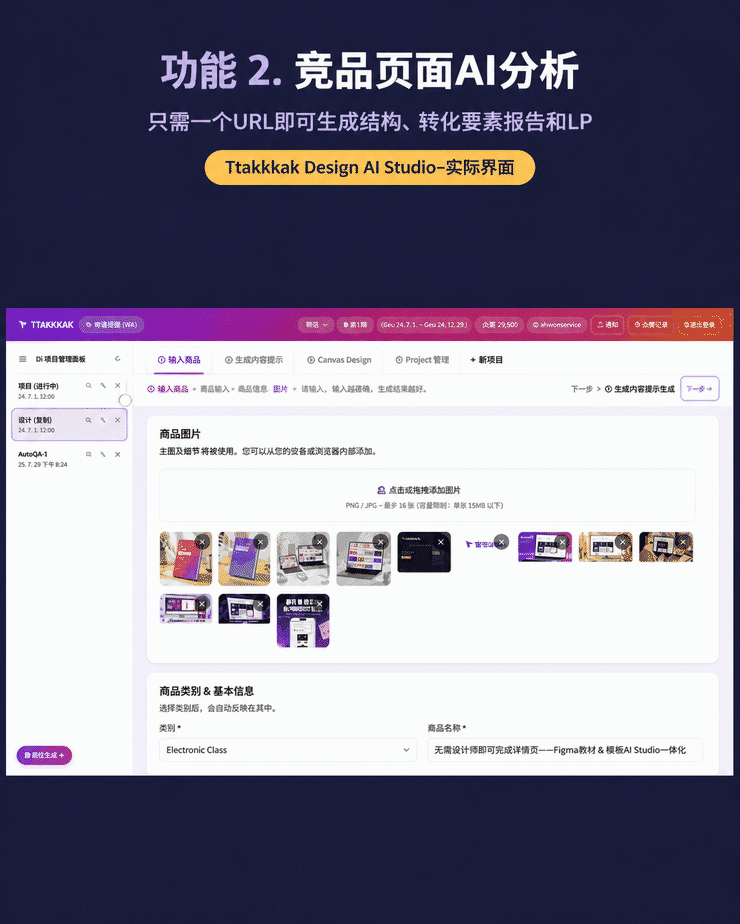
Task: Open the Project 管理 tab
Action: click(422, 359)
